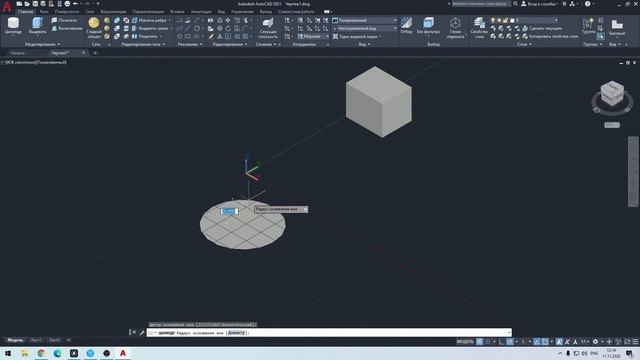Click the Undo arrow in quick access toolbar

click(x=75, y=4)
